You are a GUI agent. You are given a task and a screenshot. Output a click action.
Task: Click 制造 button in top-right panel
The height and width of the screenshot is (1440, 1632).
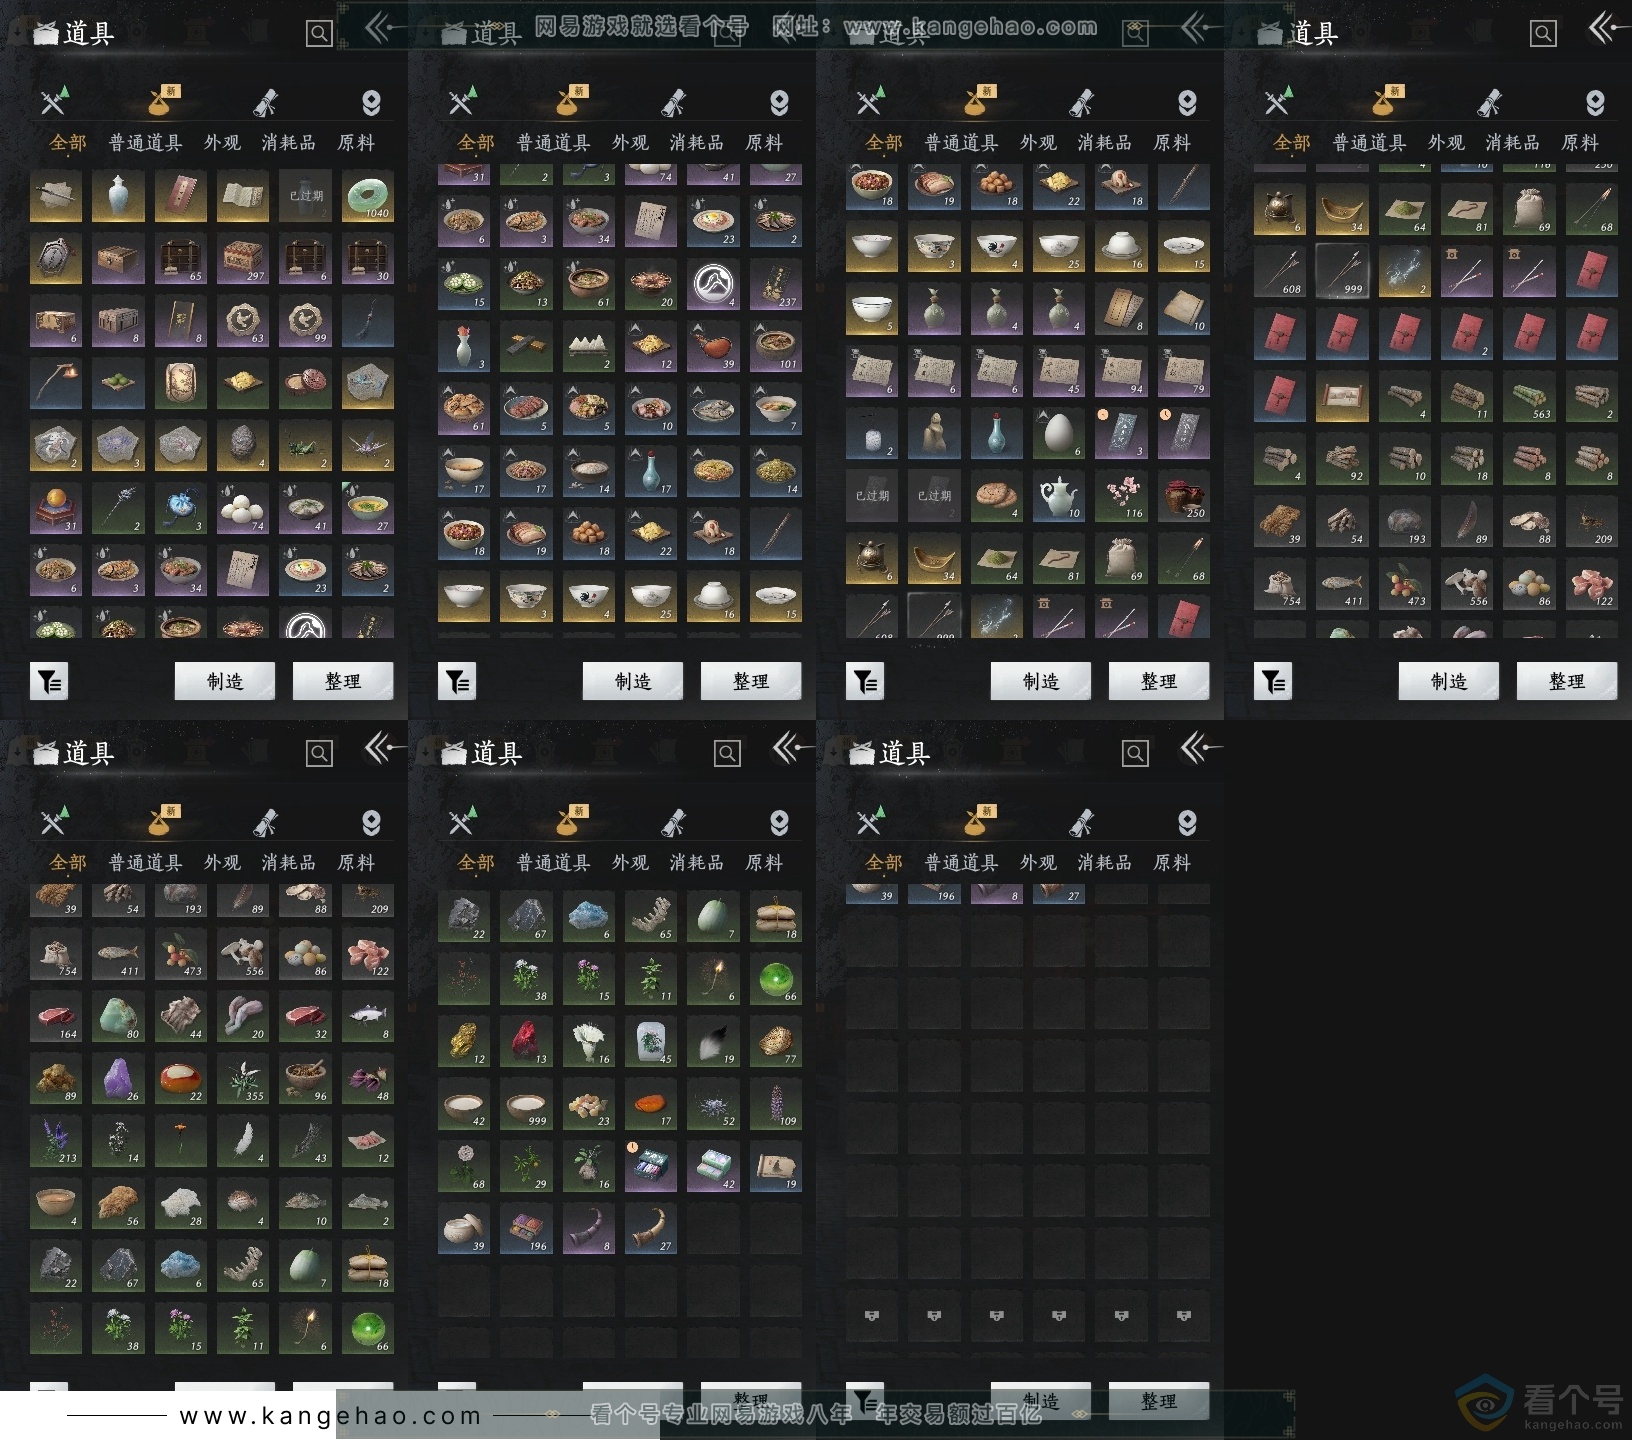(x=1449, y=681)
